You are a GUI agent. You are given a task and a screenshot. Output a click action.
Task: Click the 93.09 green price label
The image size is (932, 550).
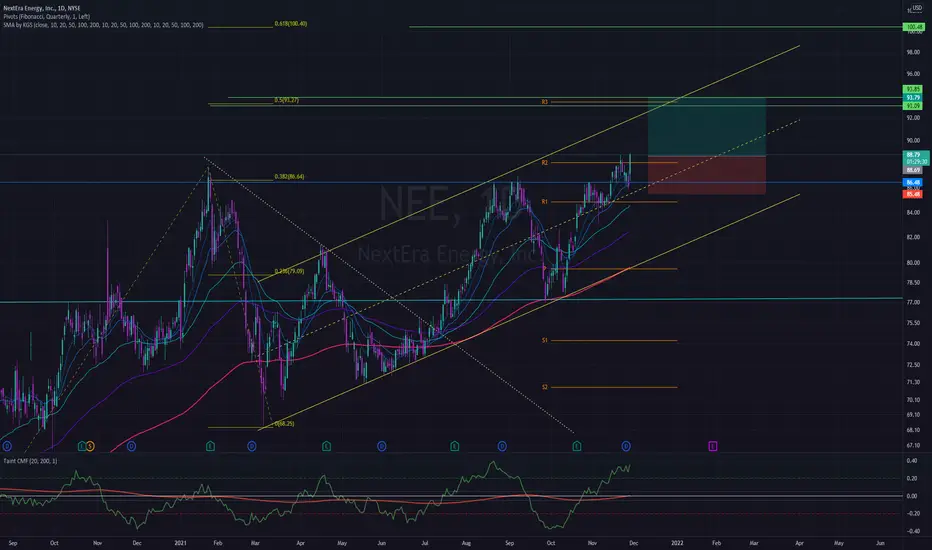click(x=913, y=106)
